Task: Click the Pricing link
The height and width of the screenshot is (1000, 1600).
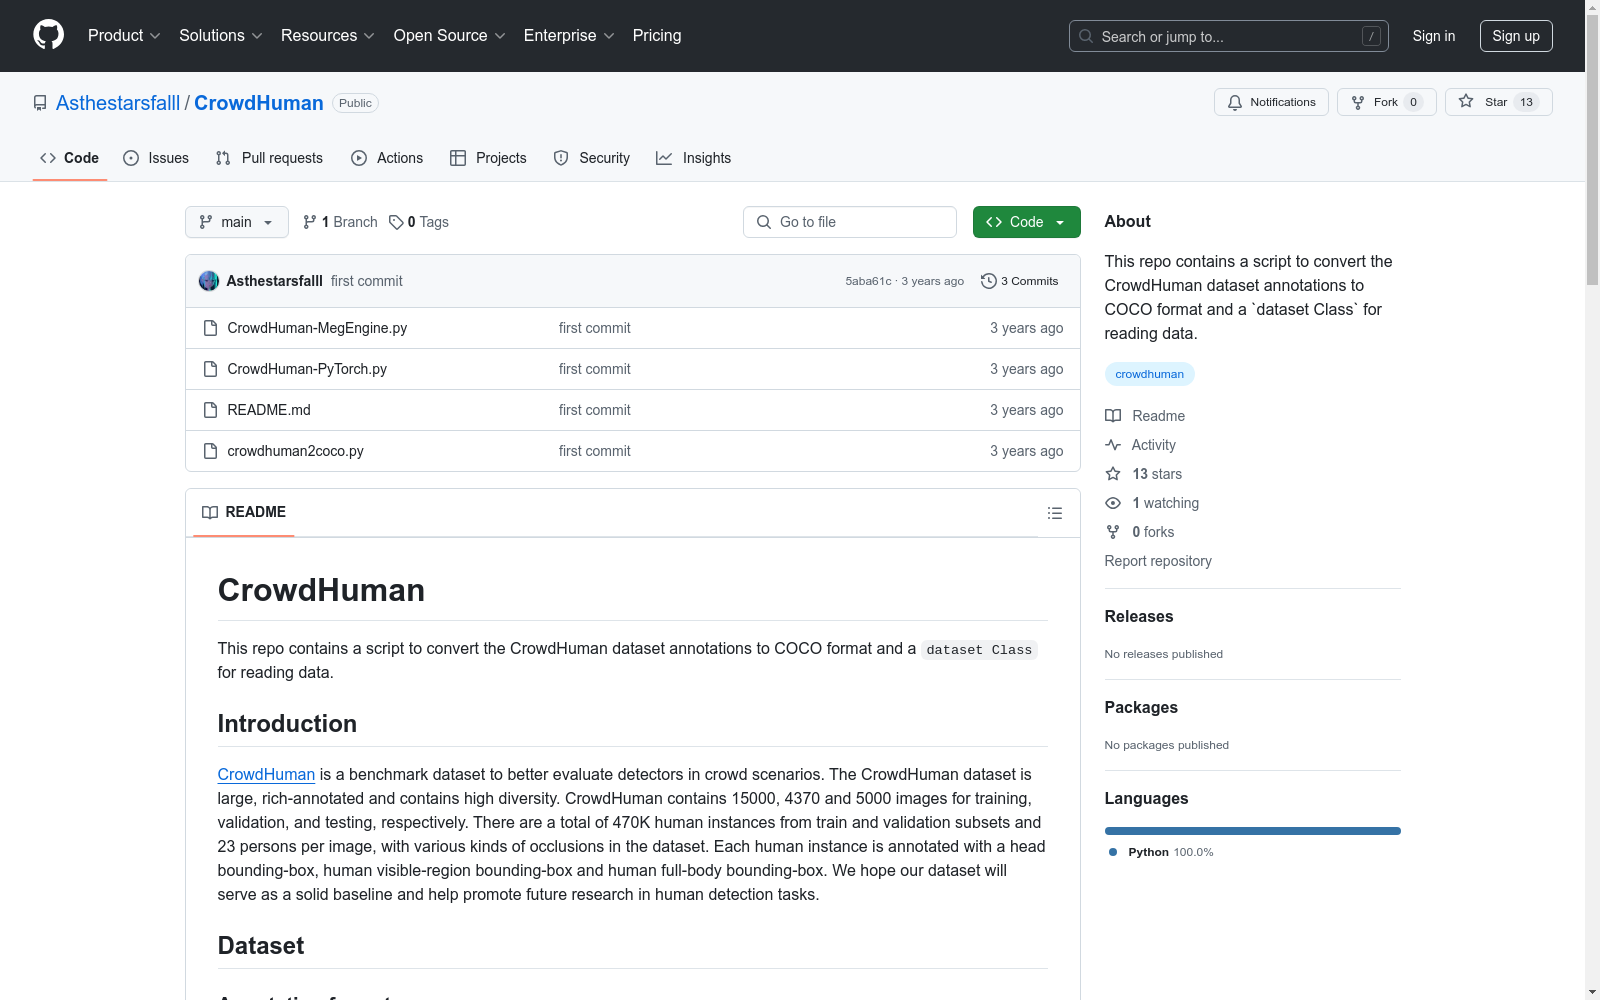Action: pyautogui.click(x=657, y=36)
